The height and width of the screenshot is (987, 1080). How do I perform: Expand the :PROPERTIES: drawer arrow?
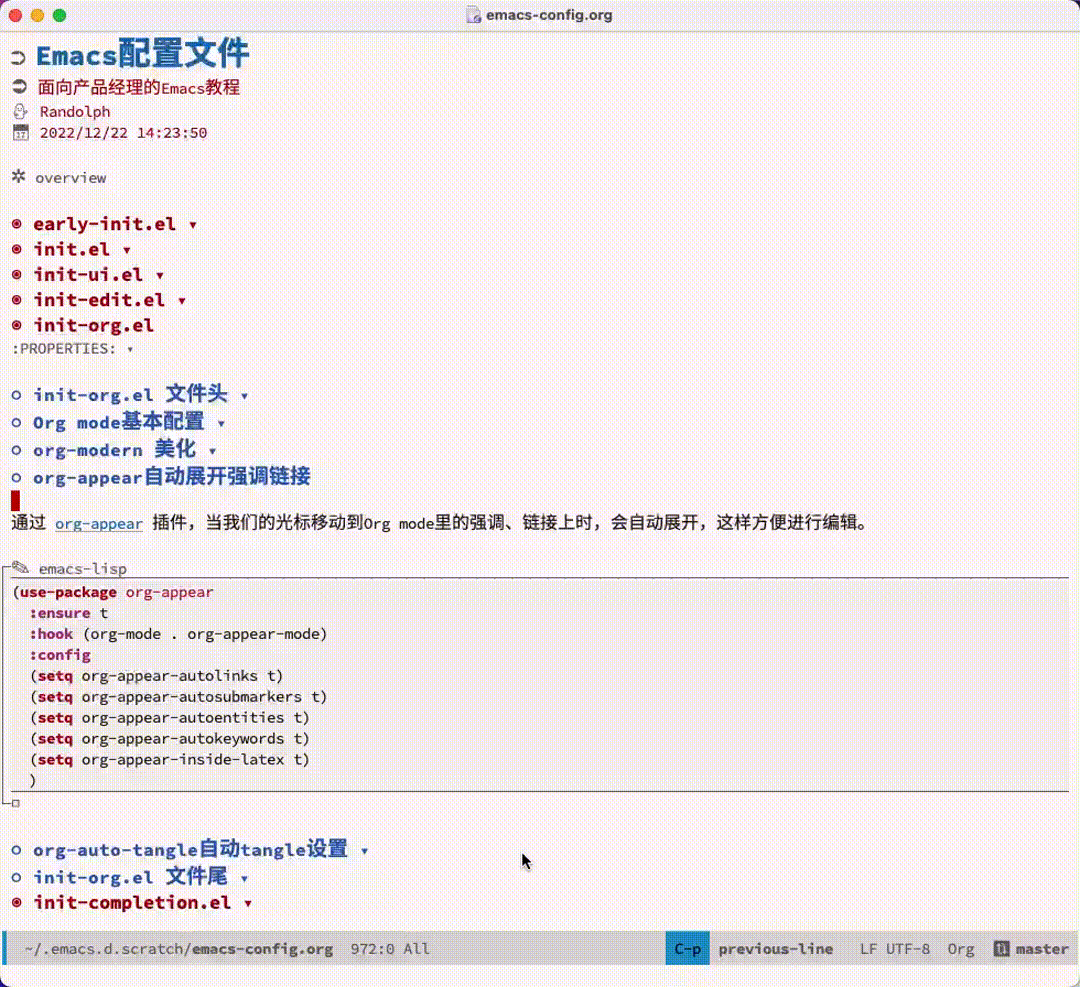click(129, 350)
